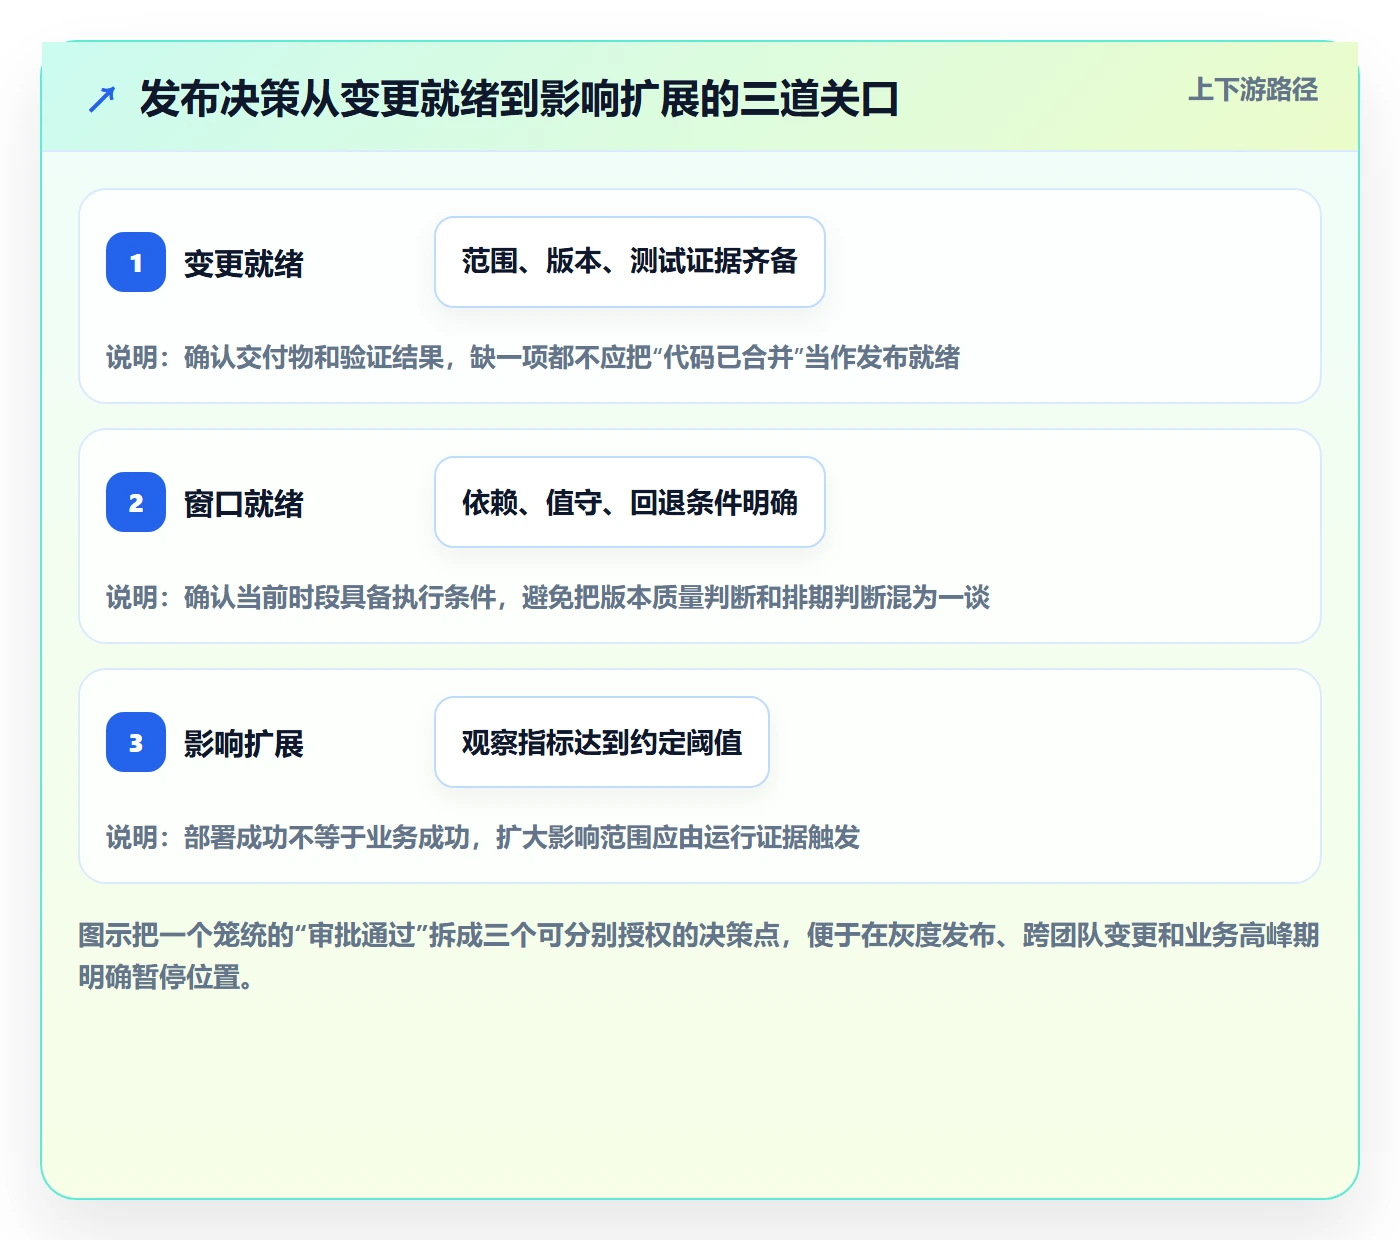Select the step 1 number badge
The image size is (1400, 1240).
tap(136, 262)
